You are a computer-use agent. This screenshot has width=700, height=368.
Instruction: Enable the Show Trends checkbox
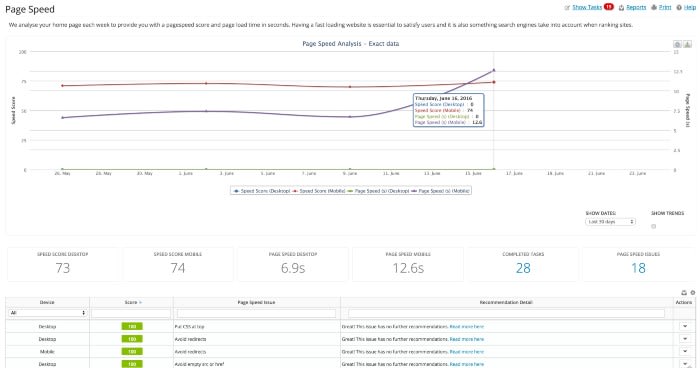(654, 226)
